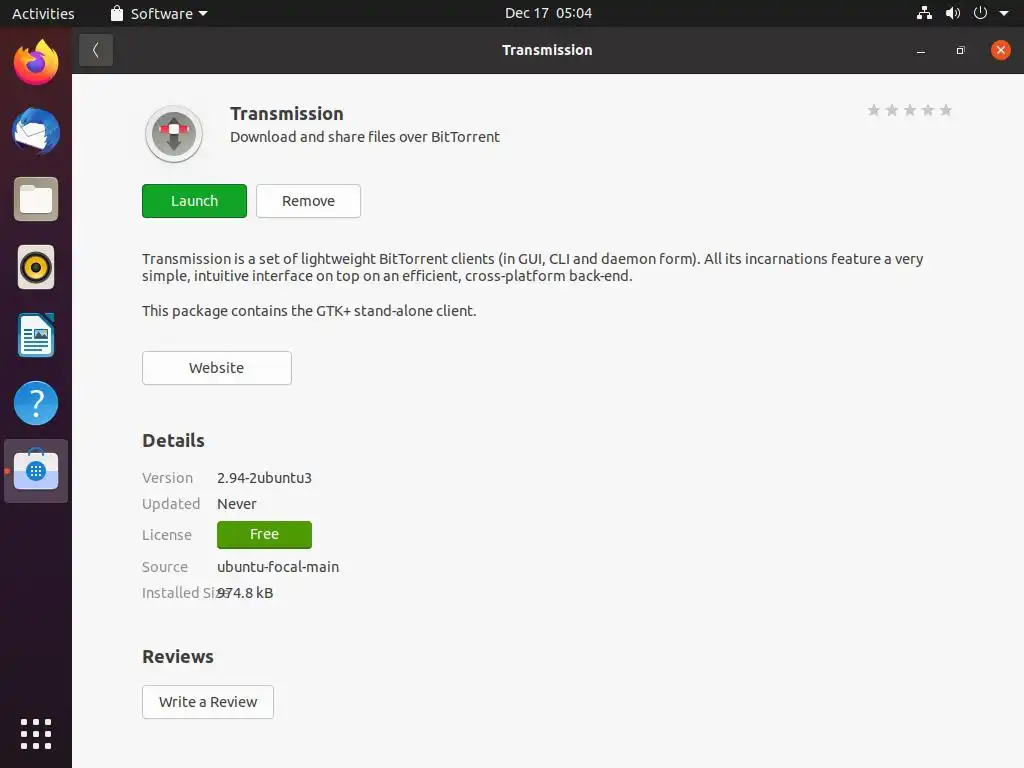1024x768 pixels.
Task: Click the Transmission title heading
Action: click(x=287, y=114)
